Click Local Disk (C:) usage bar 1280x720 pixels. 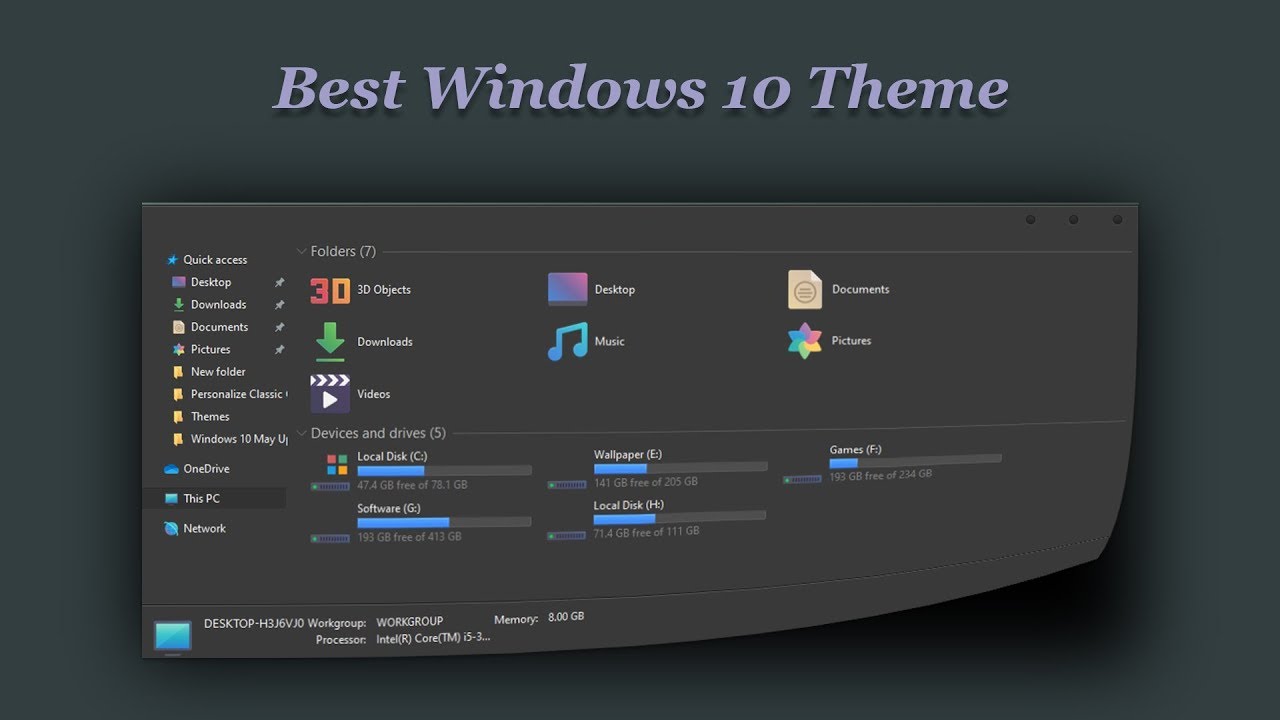point(444,470)
